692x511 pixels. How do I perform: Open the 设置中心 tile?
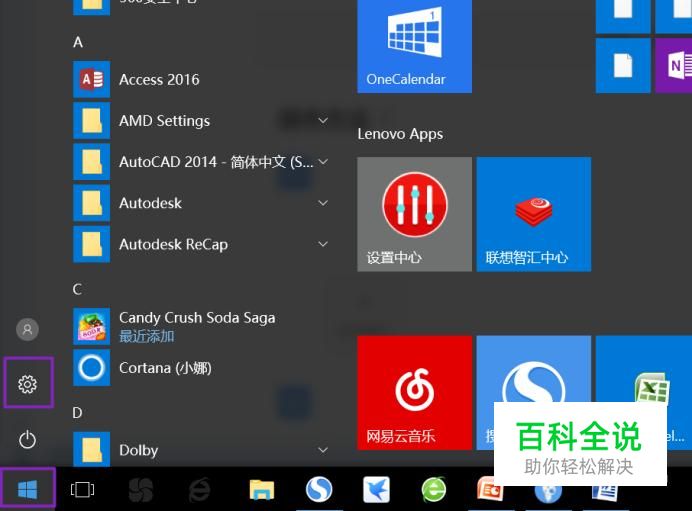(414, 214)
